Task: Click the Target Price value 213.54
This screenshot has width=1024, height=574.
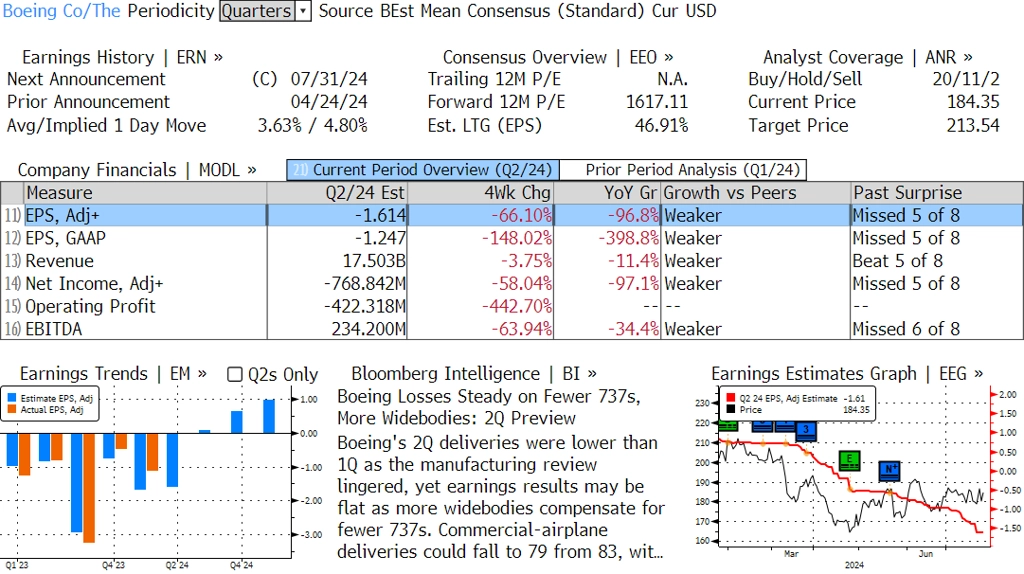Action: point(973,126)
